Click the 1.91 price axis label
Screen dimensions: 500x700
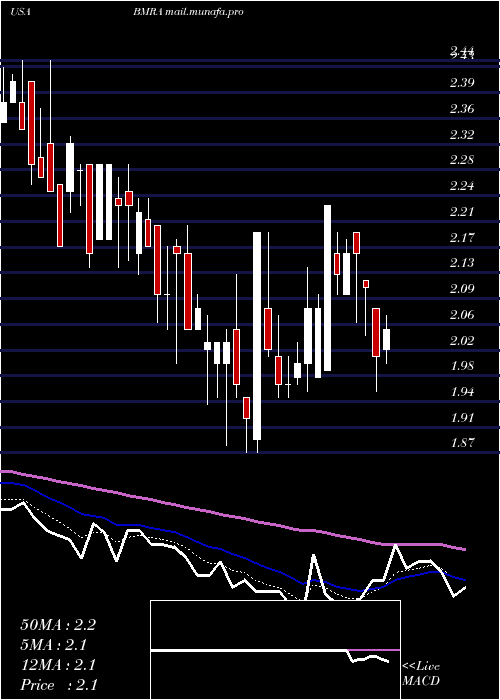(462, 418)
